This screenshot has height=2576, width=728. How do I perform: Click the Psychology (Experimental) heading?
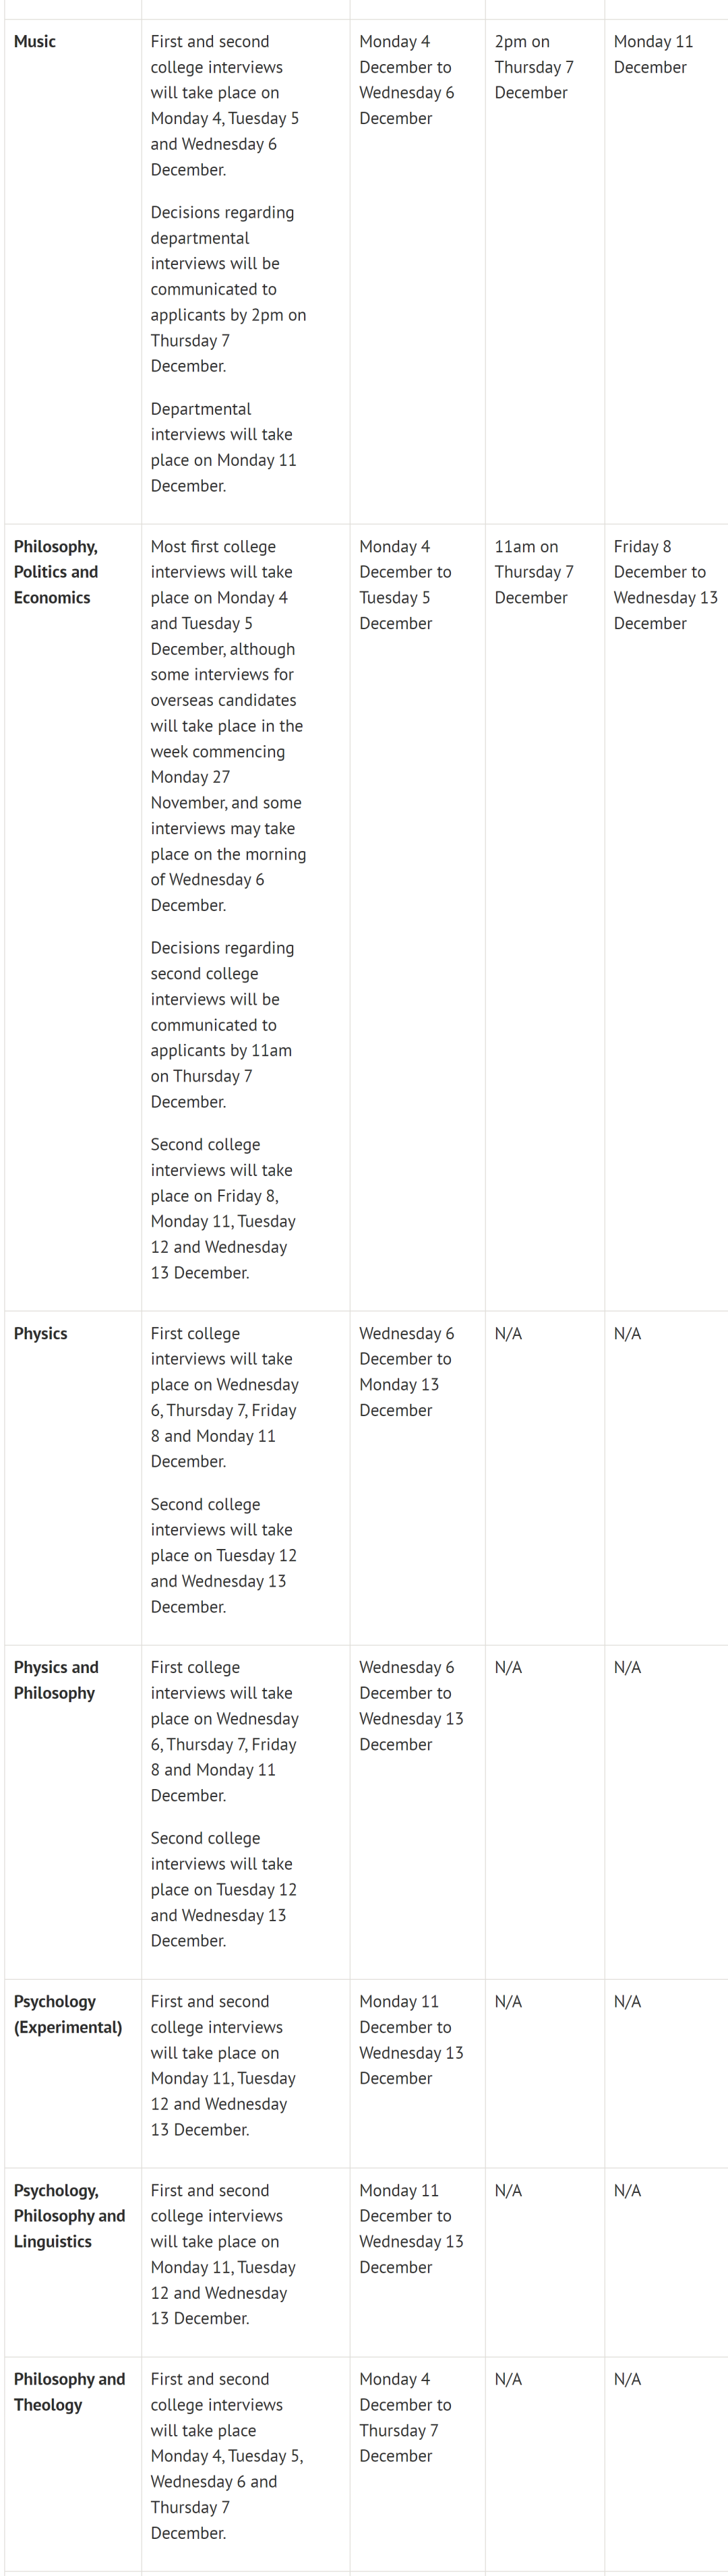pyautogui.click(x=68, y=2014)
